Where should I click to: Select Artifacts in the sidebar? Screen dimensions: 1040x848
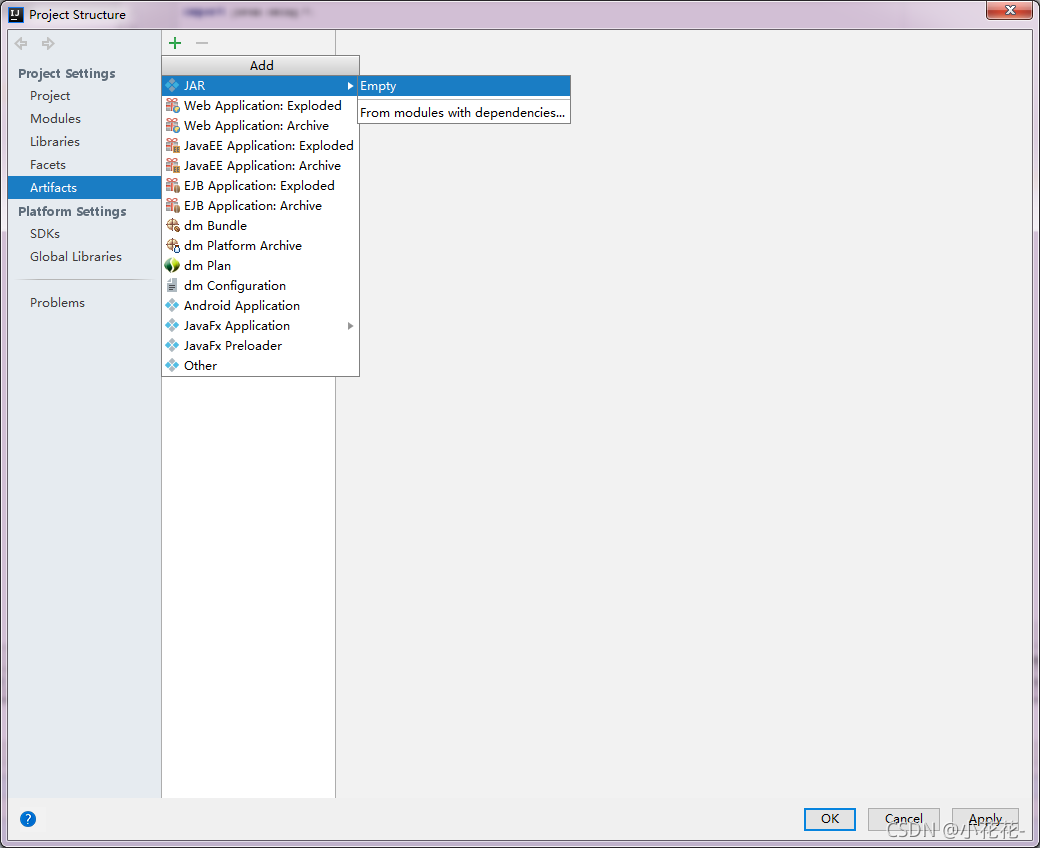pyautogui.click(x=84, y=188)
